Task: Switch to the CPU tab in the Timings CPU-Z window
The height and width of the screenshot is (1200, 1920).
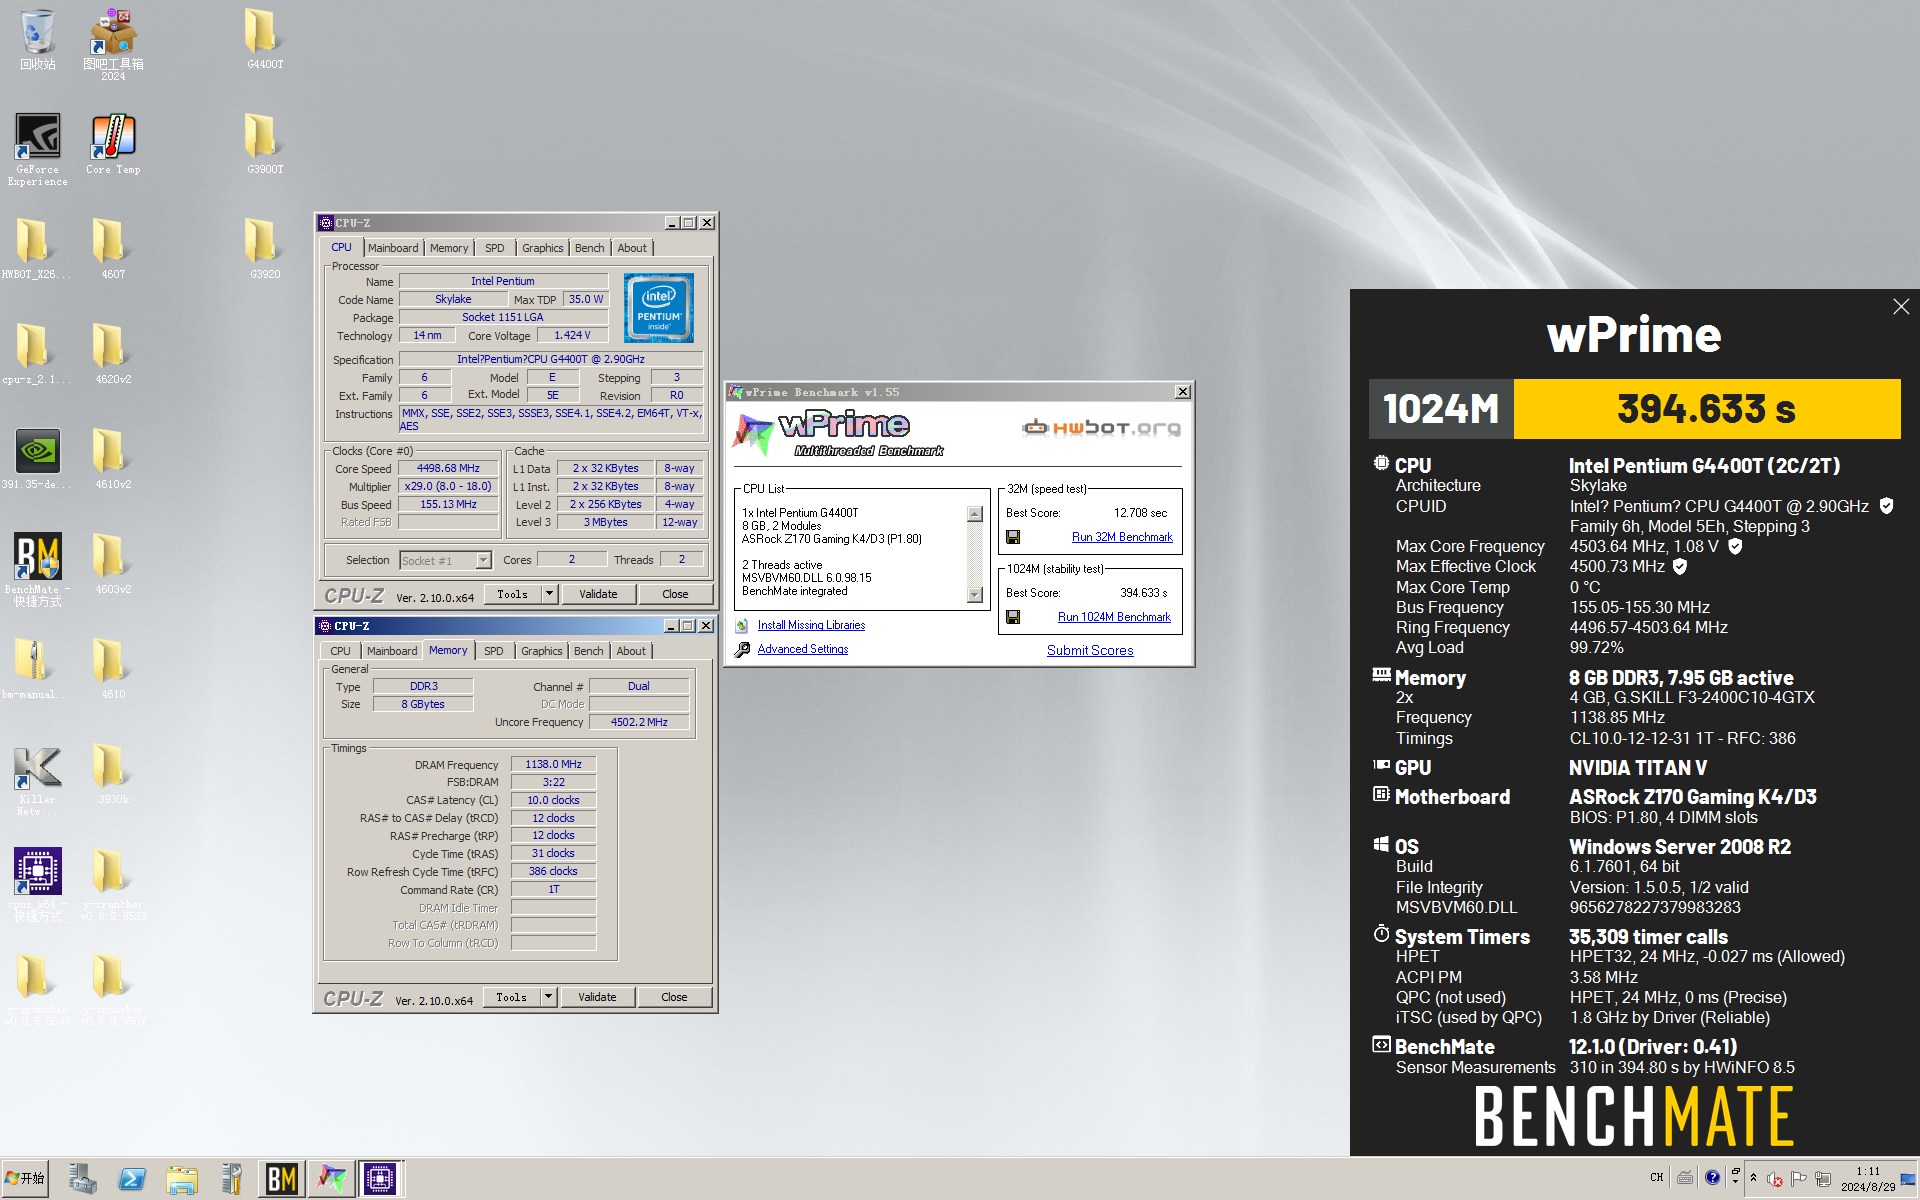Action: coord(340,651)
